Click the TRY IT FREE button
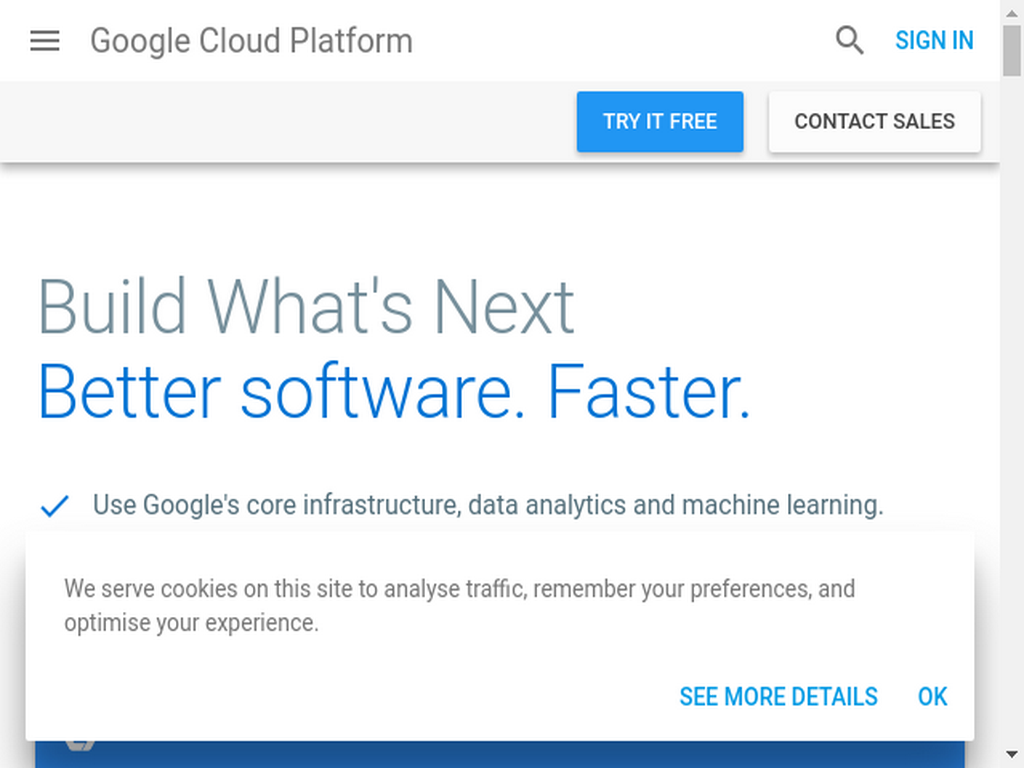The width and height of the screenshot is (1024, 768). (660, 121)
